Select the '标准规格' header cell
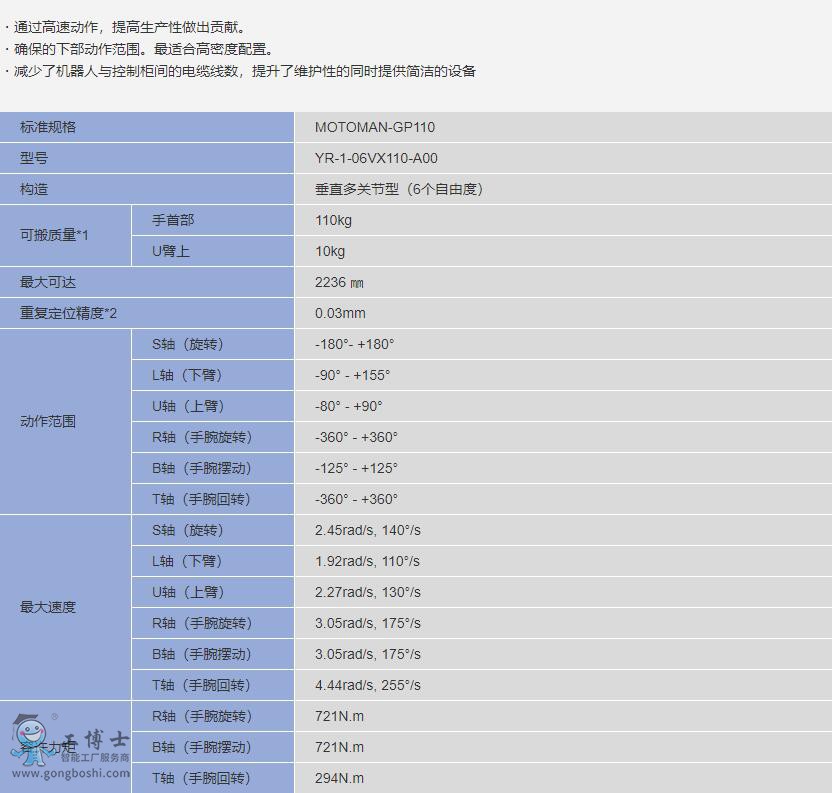The image size is (832, 793). [x=146, y=127]
